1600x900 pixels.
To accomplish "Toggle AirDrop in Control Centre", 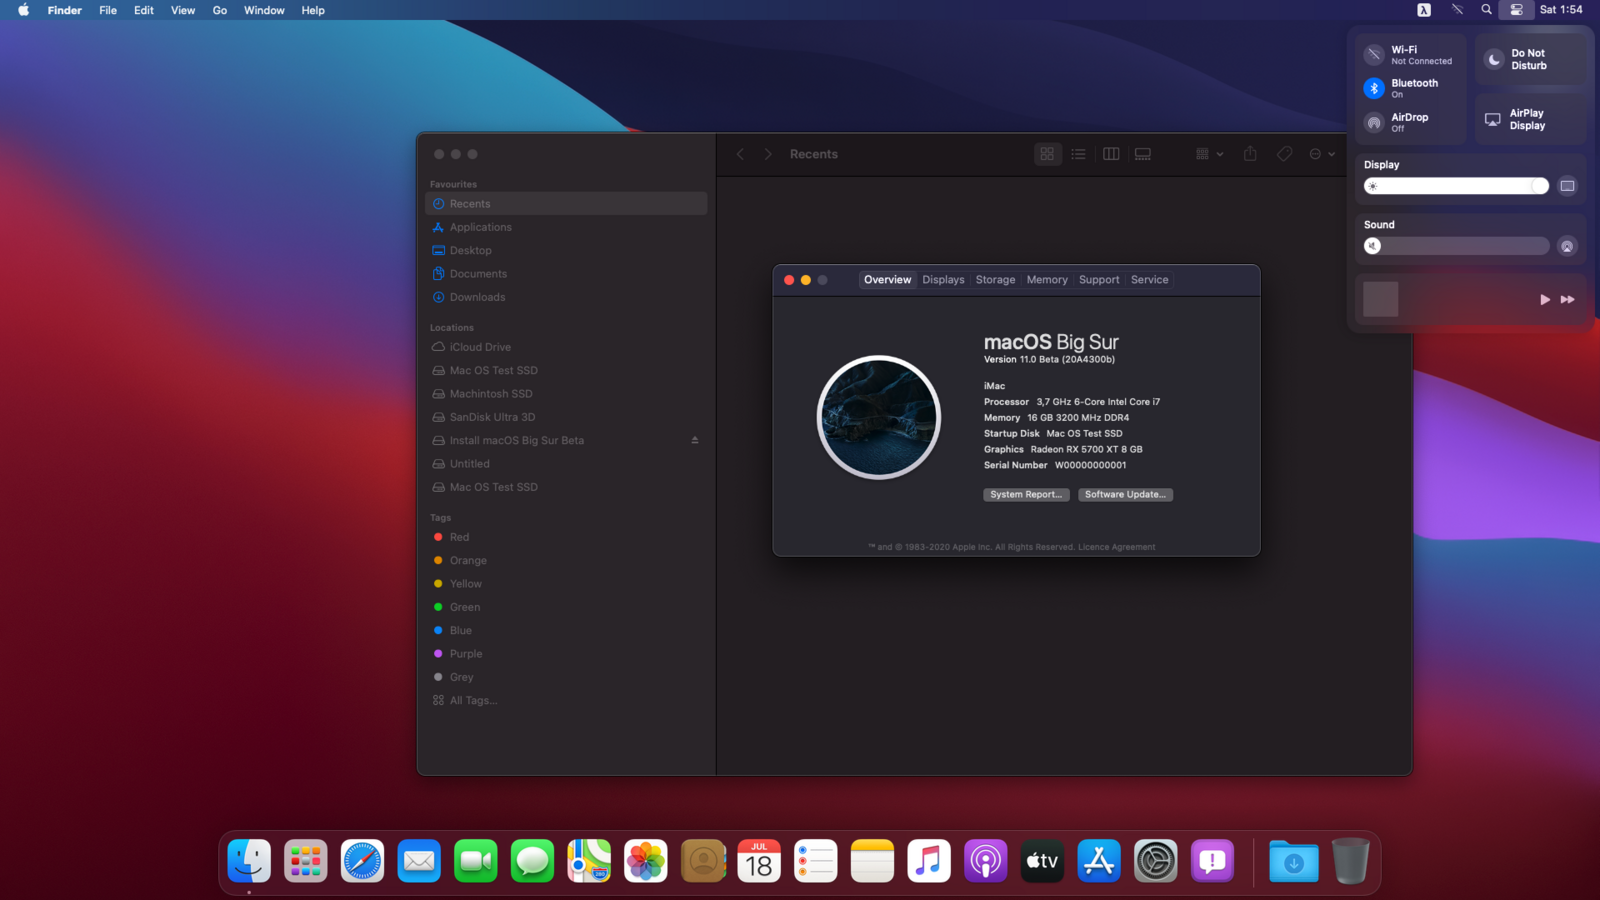I will point(1374,123).
